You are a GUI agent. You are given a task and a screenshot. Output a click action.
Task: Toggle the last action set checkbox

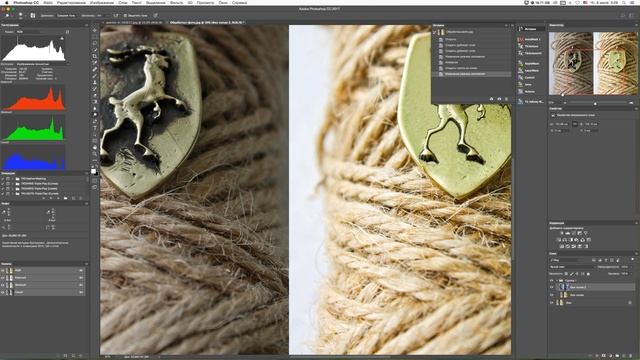tap(3, 193)
